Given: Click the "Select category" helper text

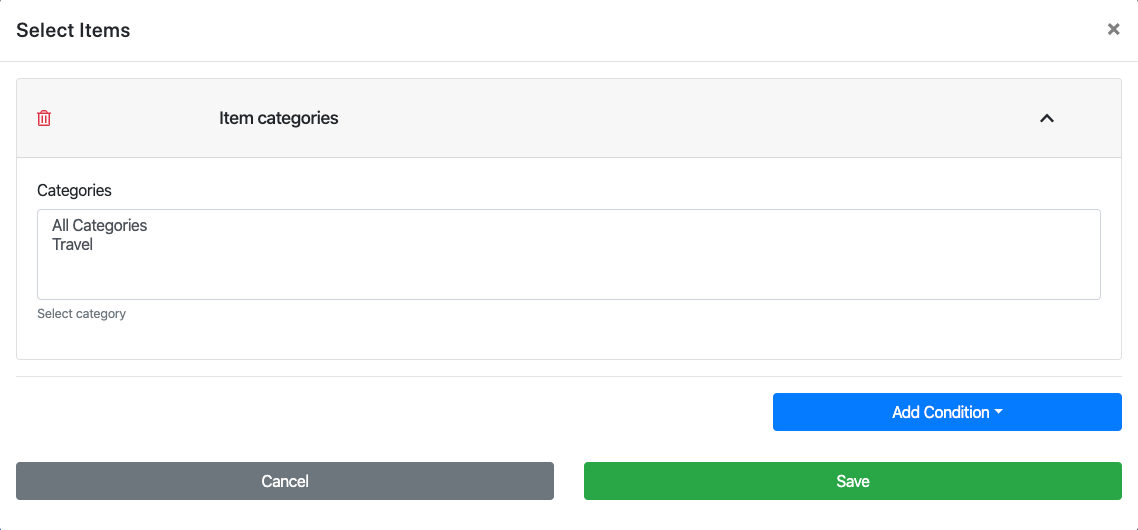Looking at the screenshot, I should click(x=81, y=314).
